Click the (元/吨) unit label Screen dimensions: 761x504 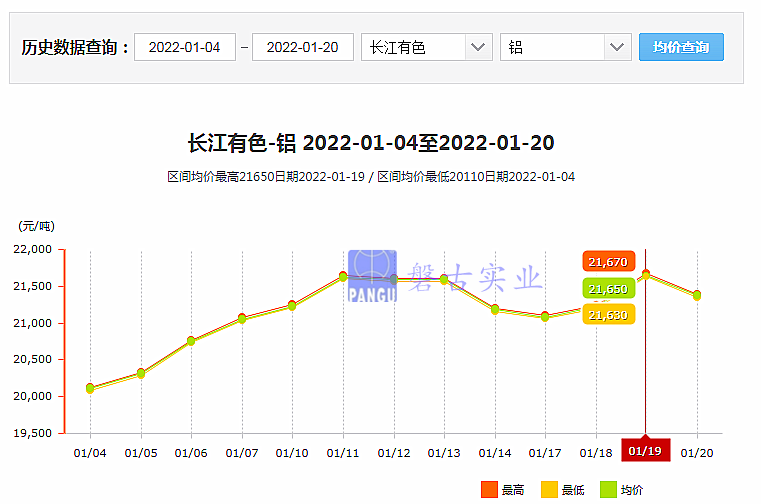36,226
